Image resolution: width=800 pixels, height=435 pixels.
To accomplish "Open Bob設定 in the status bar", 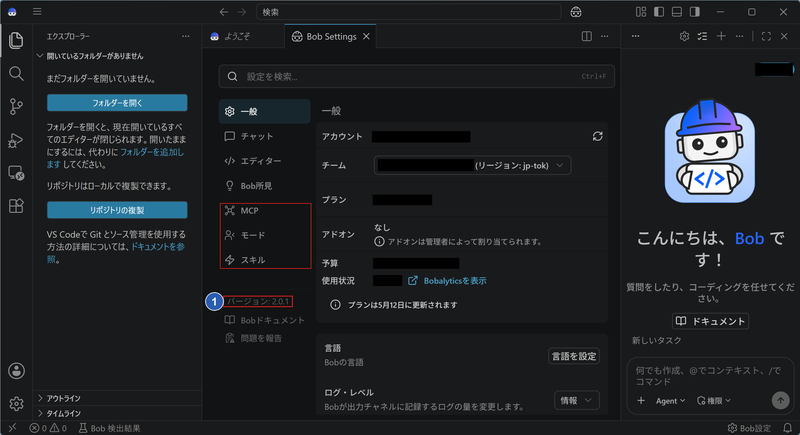I will tap(749, 428).
